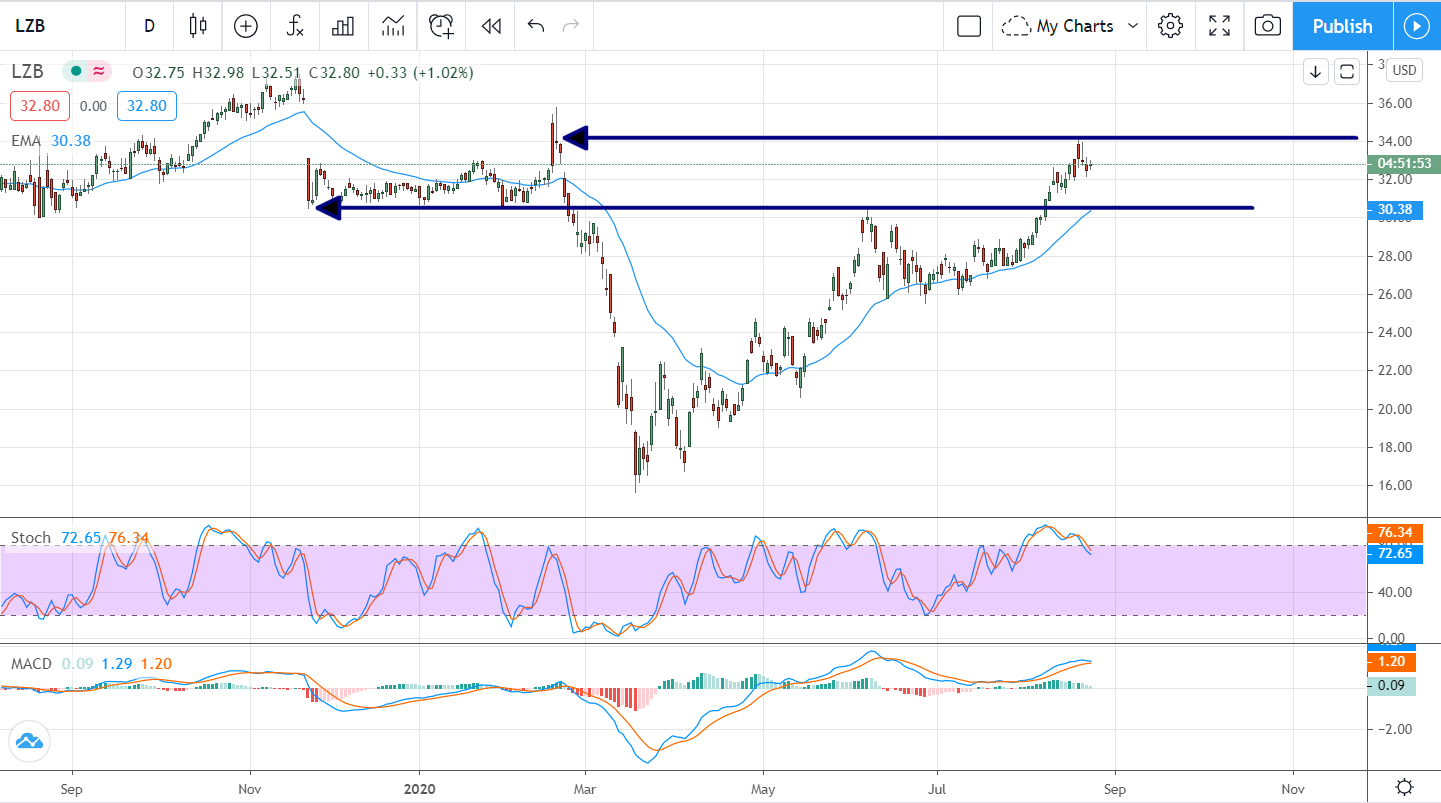
Task: Click the pink approximately-equal sign badge
Action: tap(99, 72)
